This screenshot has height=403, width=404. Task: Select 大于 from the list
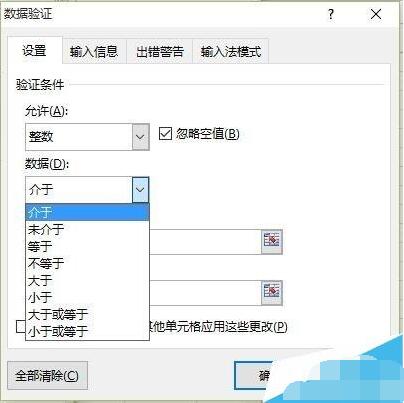point(87,280)
